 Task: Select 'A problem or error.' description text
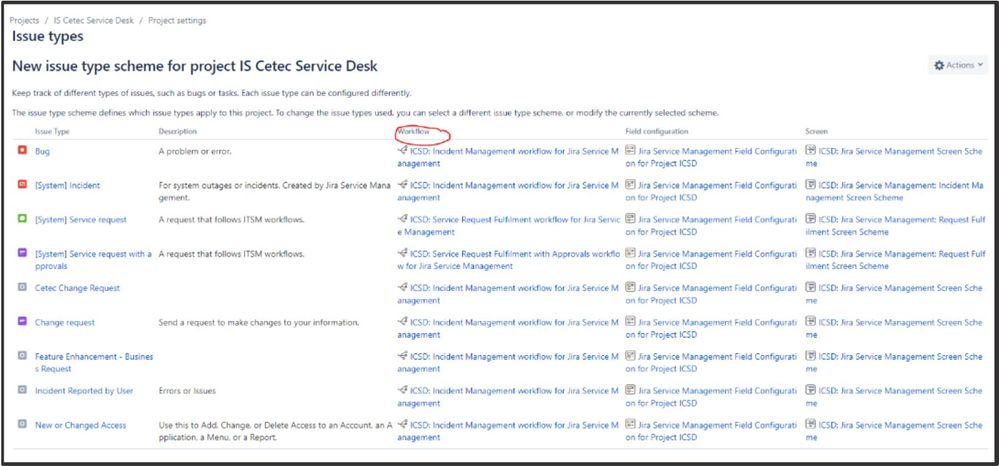click(196, 152)
